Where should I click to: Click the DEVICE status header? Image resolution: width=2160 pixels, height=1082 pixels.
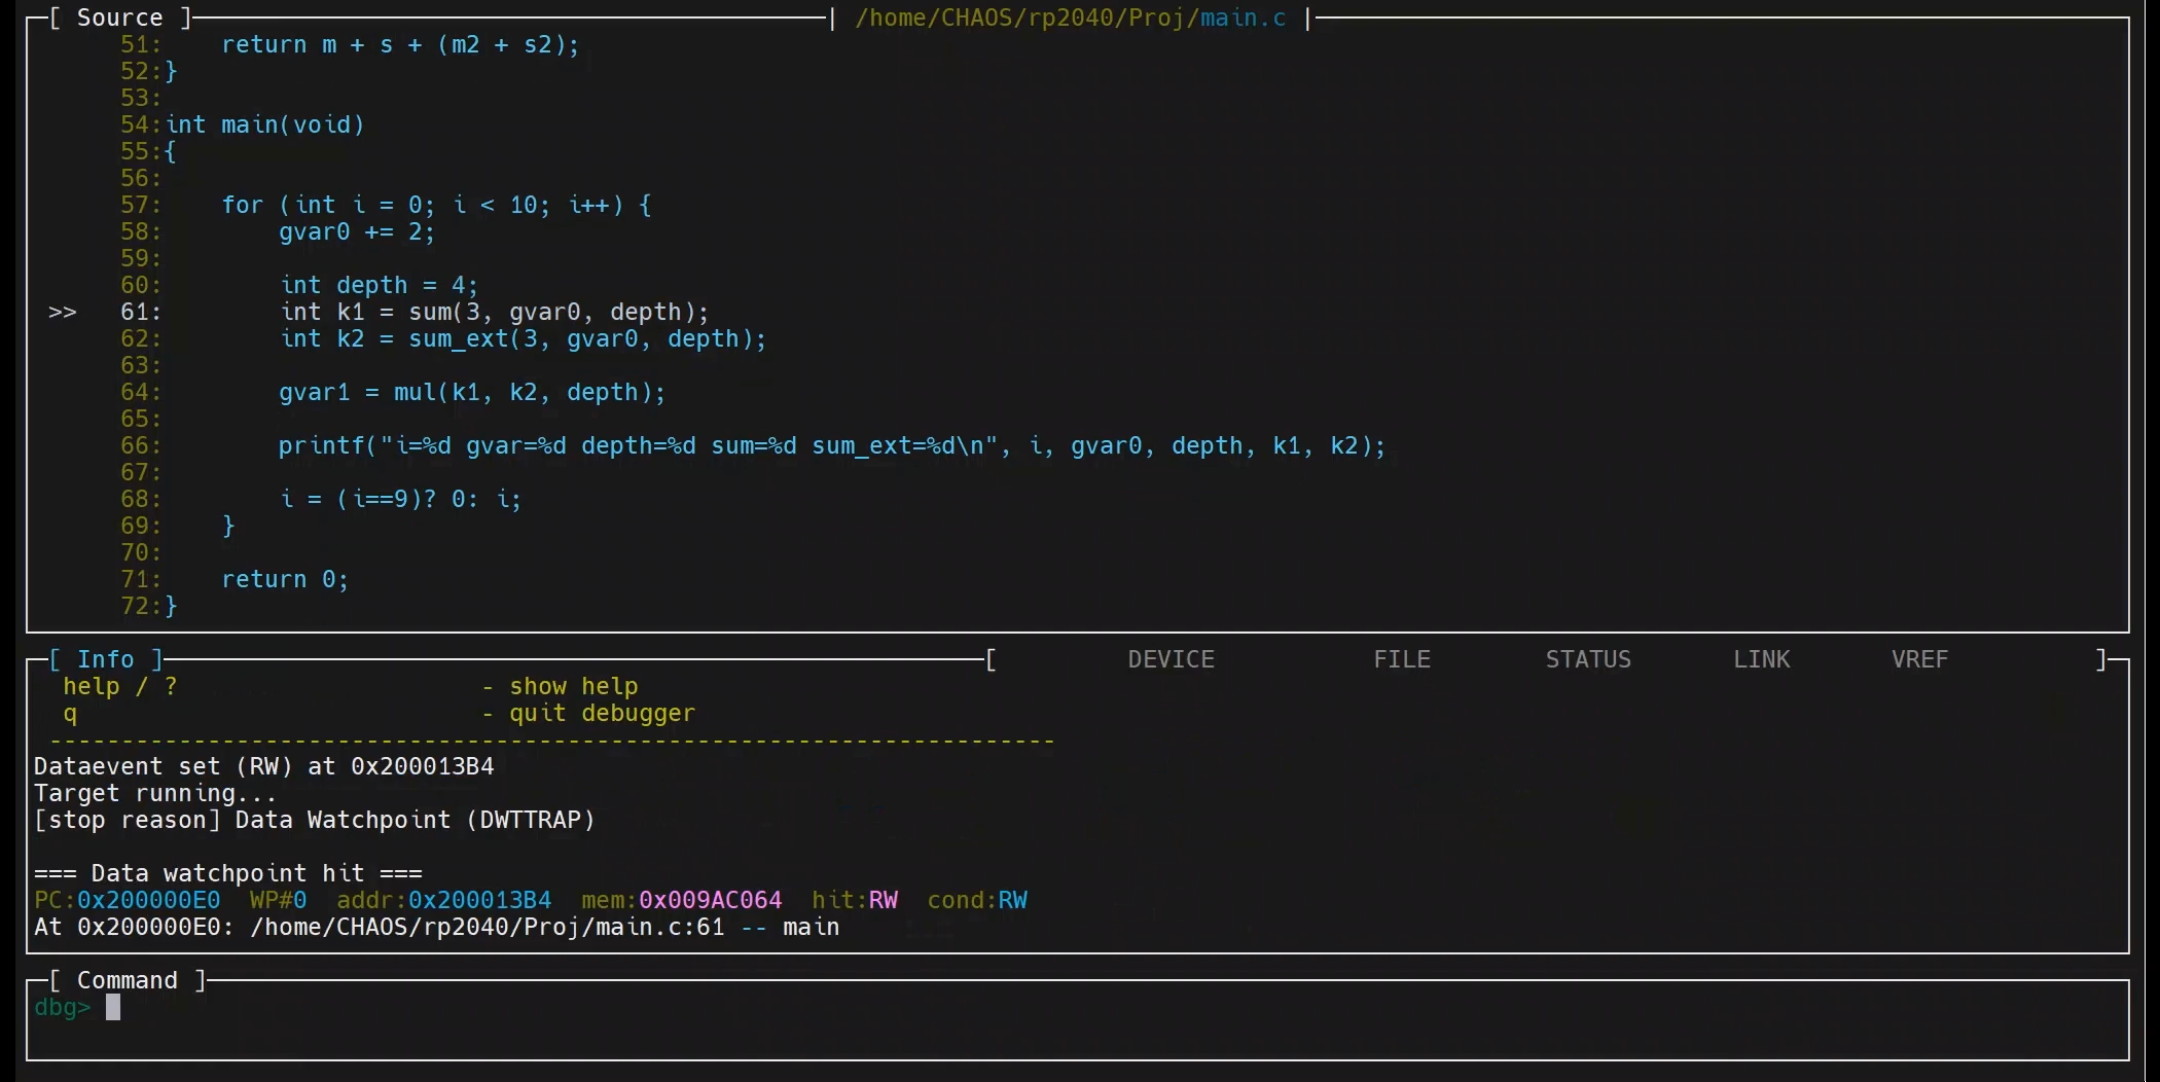point(1170,659)
